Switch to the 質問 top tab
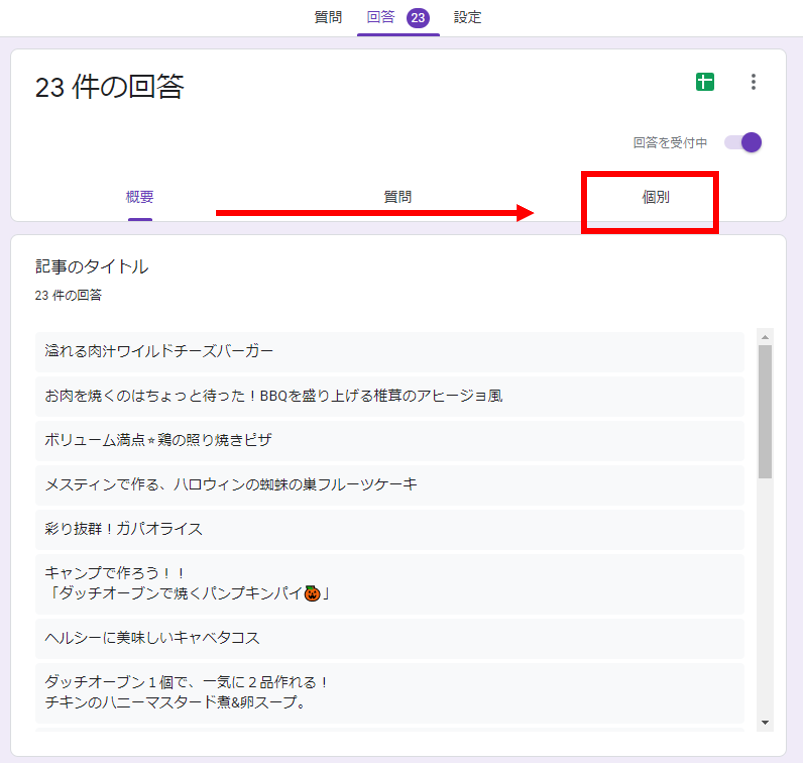Screen dimensions: 803x763 [328, 17]
